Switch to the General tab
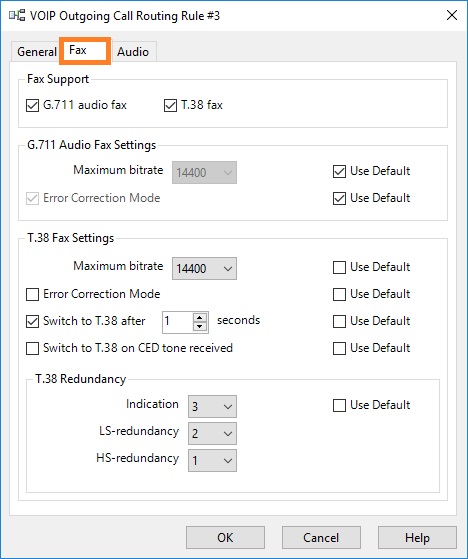The width and height of the screenshot is (468, 559). (x=36, y=52)
